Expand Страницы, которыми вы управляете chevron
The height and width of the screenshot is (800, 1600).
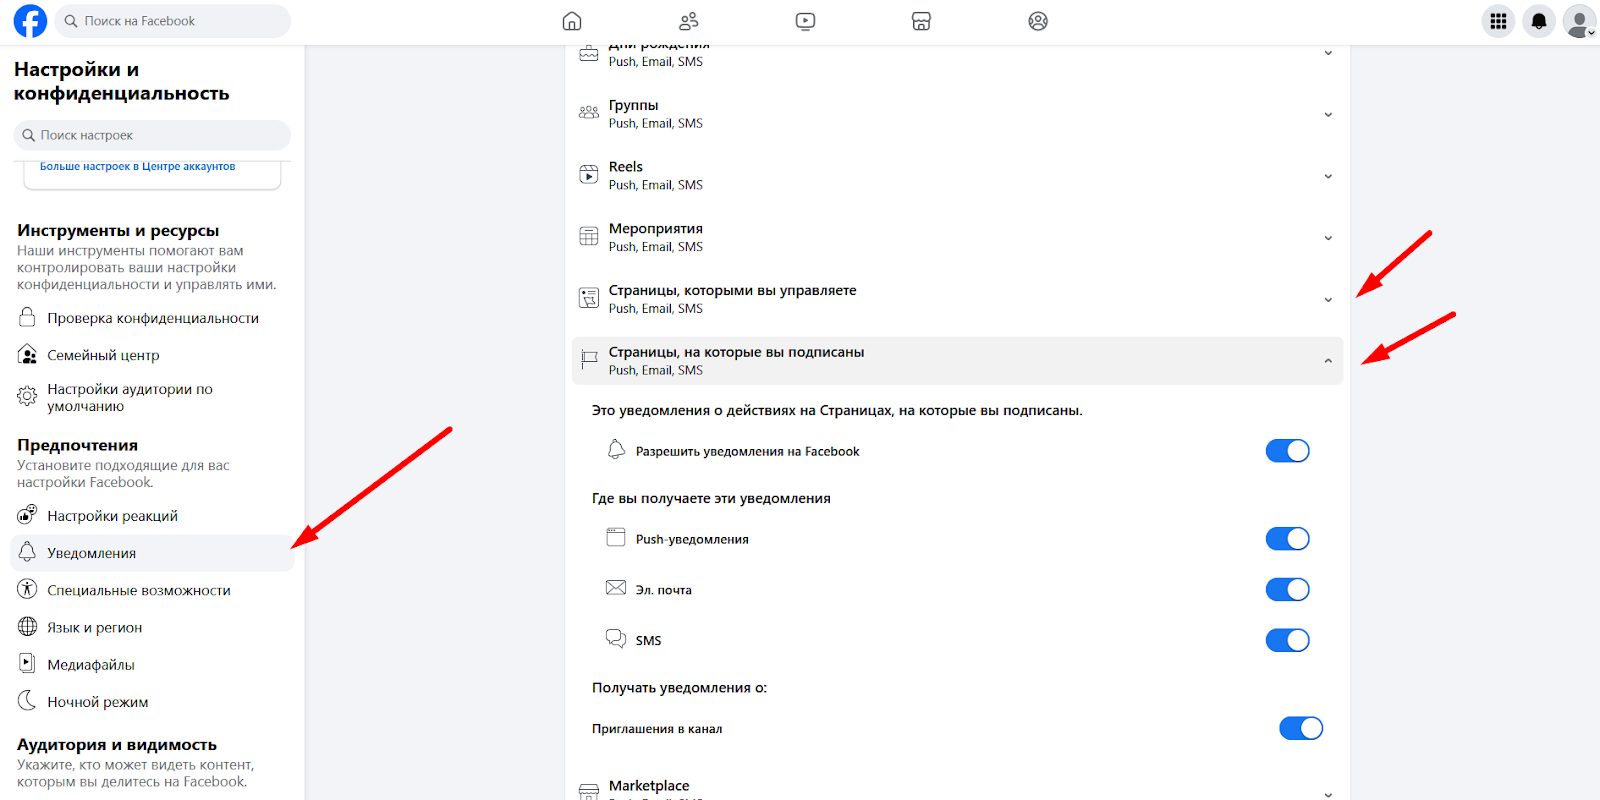coord(1328,300)
